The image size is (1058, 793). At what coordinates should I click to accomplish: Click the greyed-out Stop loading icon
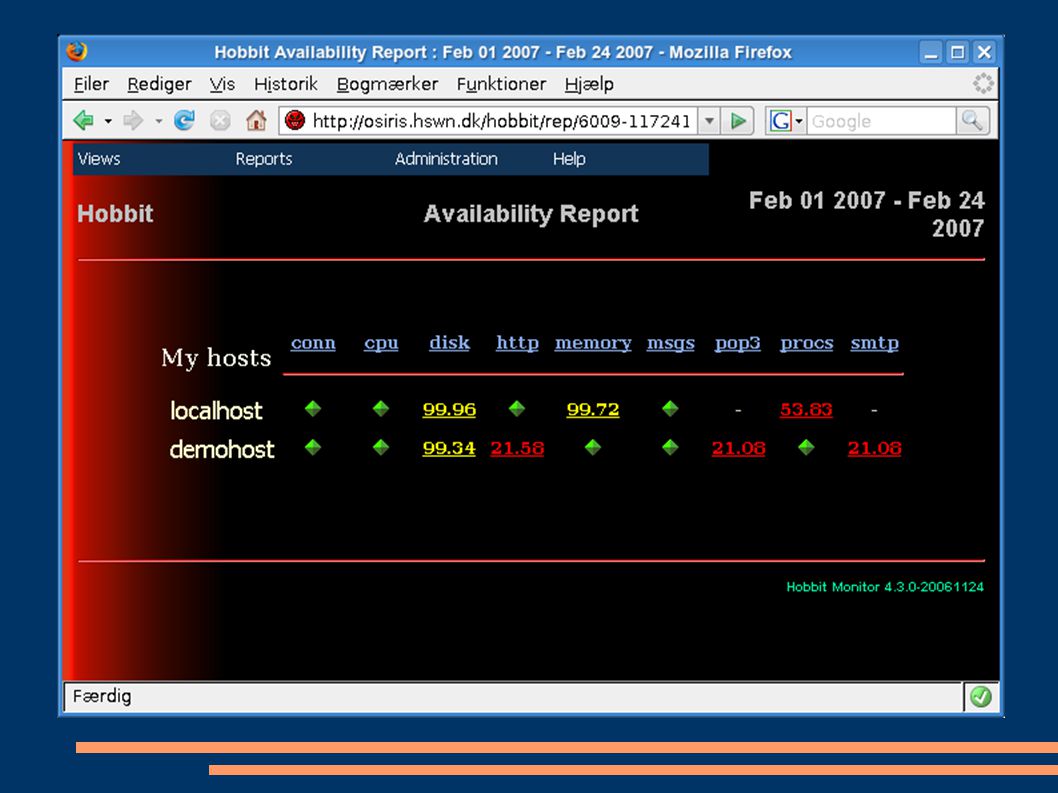pos(220,121)
